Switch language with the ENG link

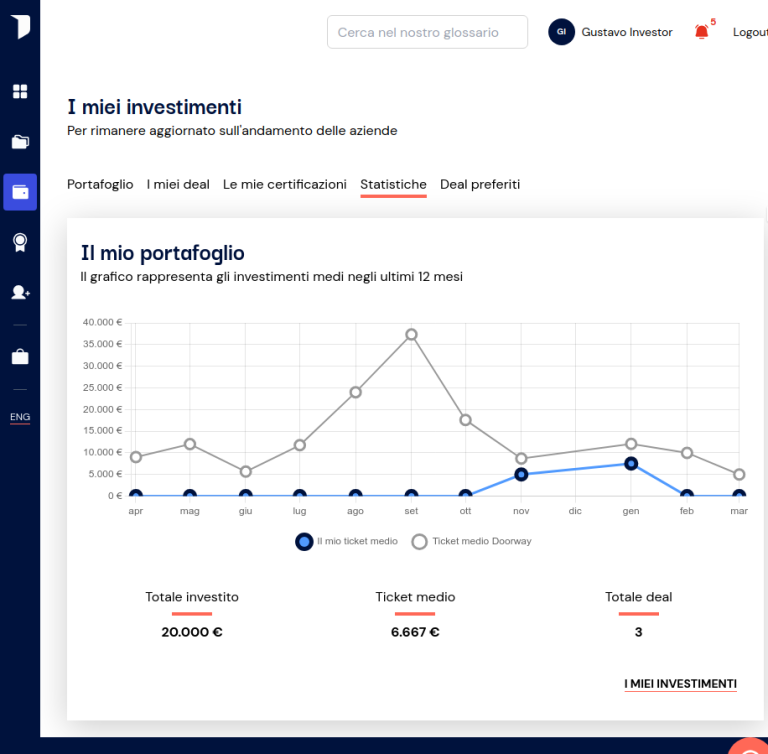[20, 417]
